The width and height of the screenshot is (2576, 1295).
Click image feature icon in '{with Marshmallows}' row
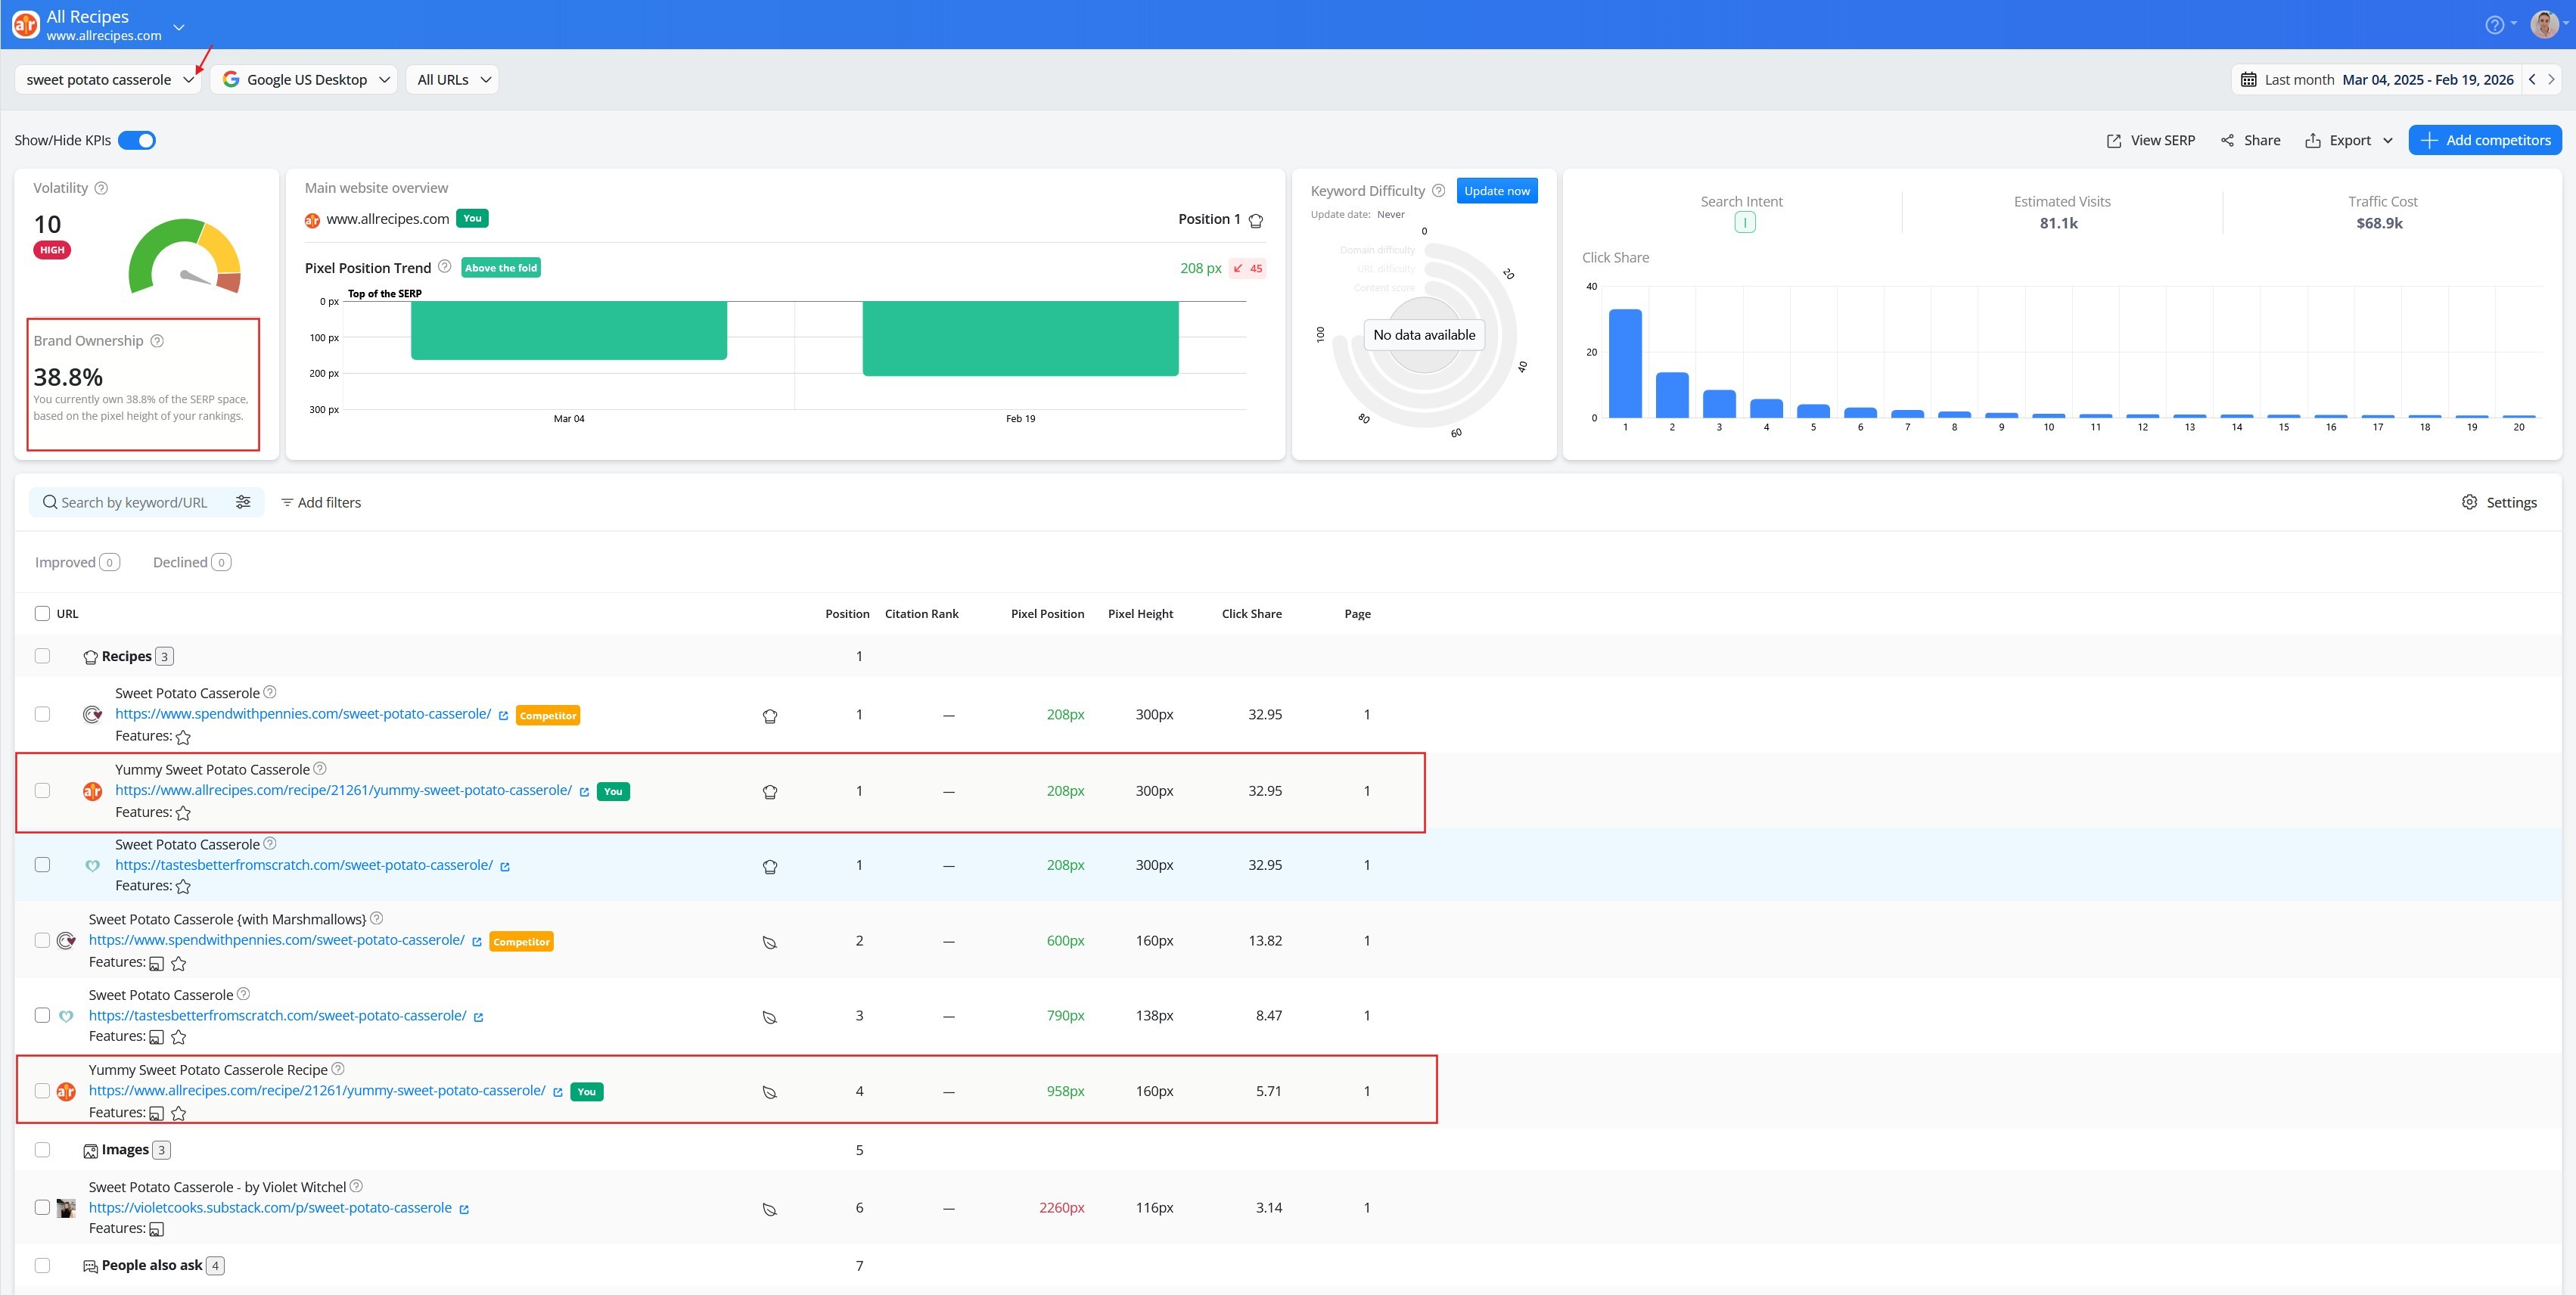pyautogui.click(x=156, y=964)
